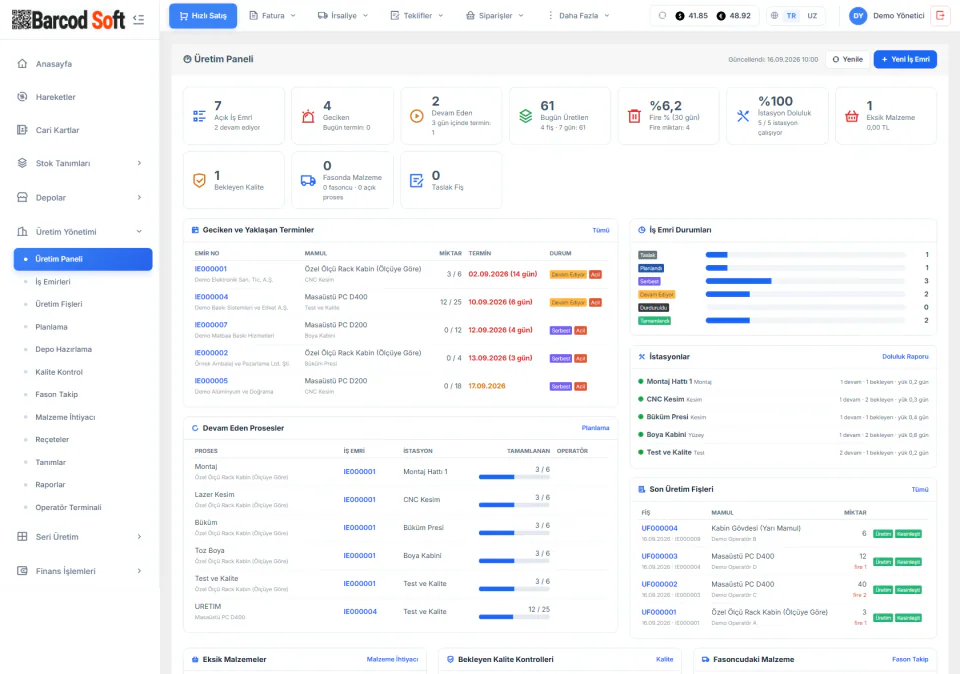Click the Geciken alarm icon

[308, 116]
